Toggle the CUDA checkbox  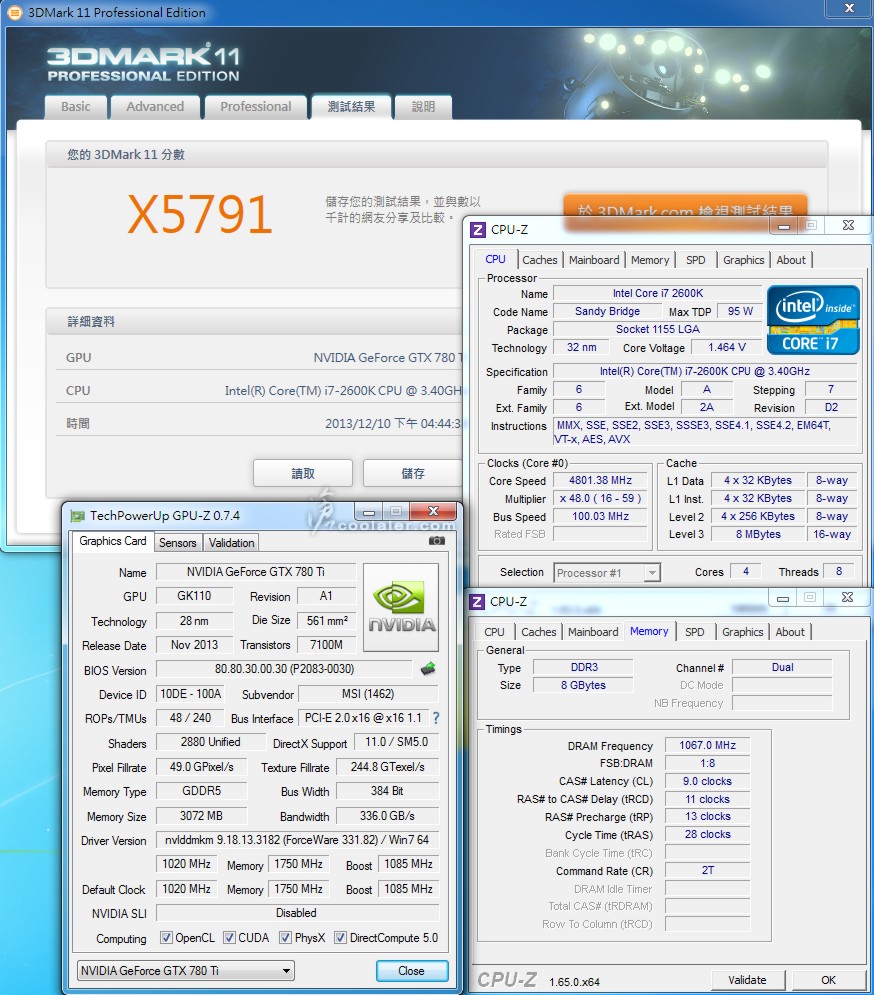(x=229, y=937)
